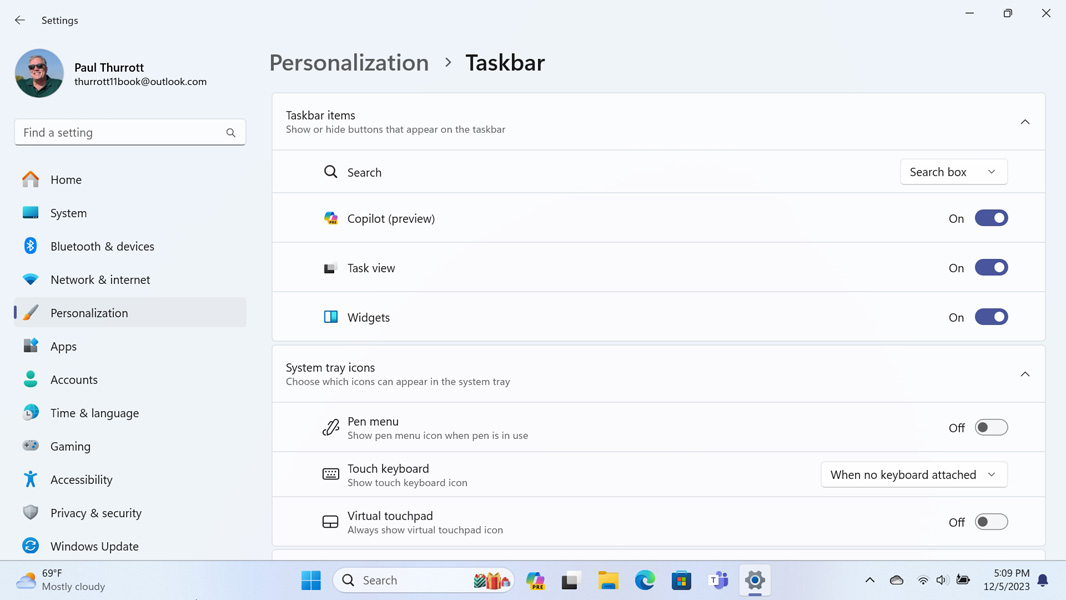This screenshot has width=1066, height=600.
Task: Disable the Task view toggle
Action: [x=991, y=268]
